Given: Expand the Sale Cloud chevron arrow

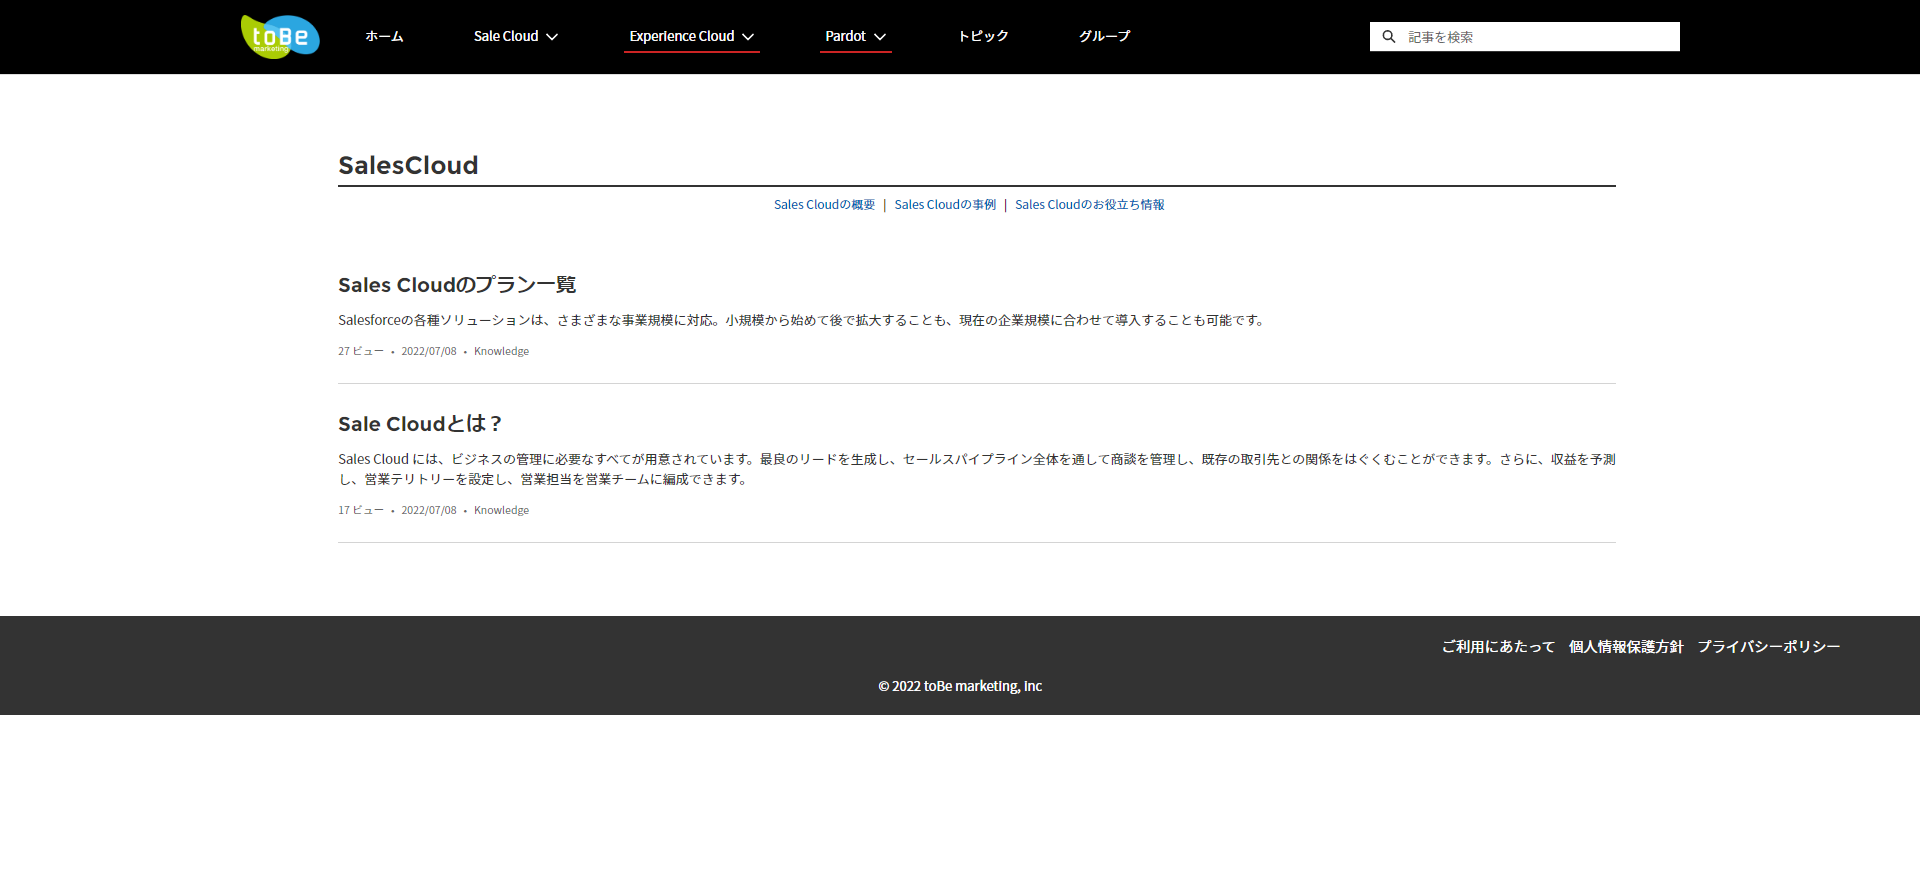Looking at the screenshot, I should point(552,37).
